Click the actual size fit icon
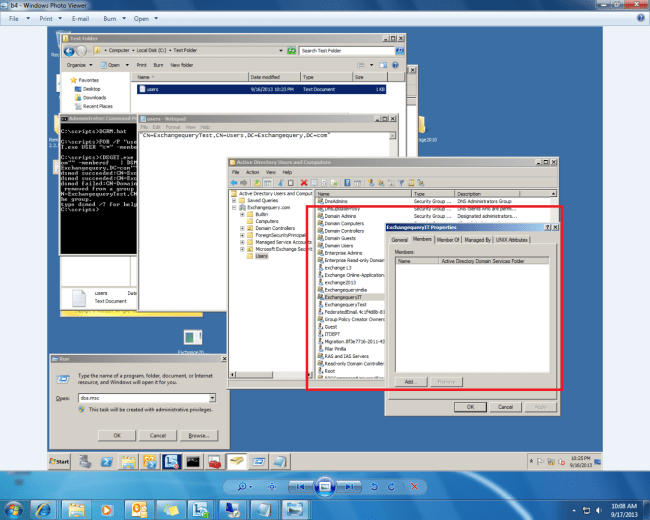The width and height of the screenshot is (650, 520). click(x=272, y=485)
